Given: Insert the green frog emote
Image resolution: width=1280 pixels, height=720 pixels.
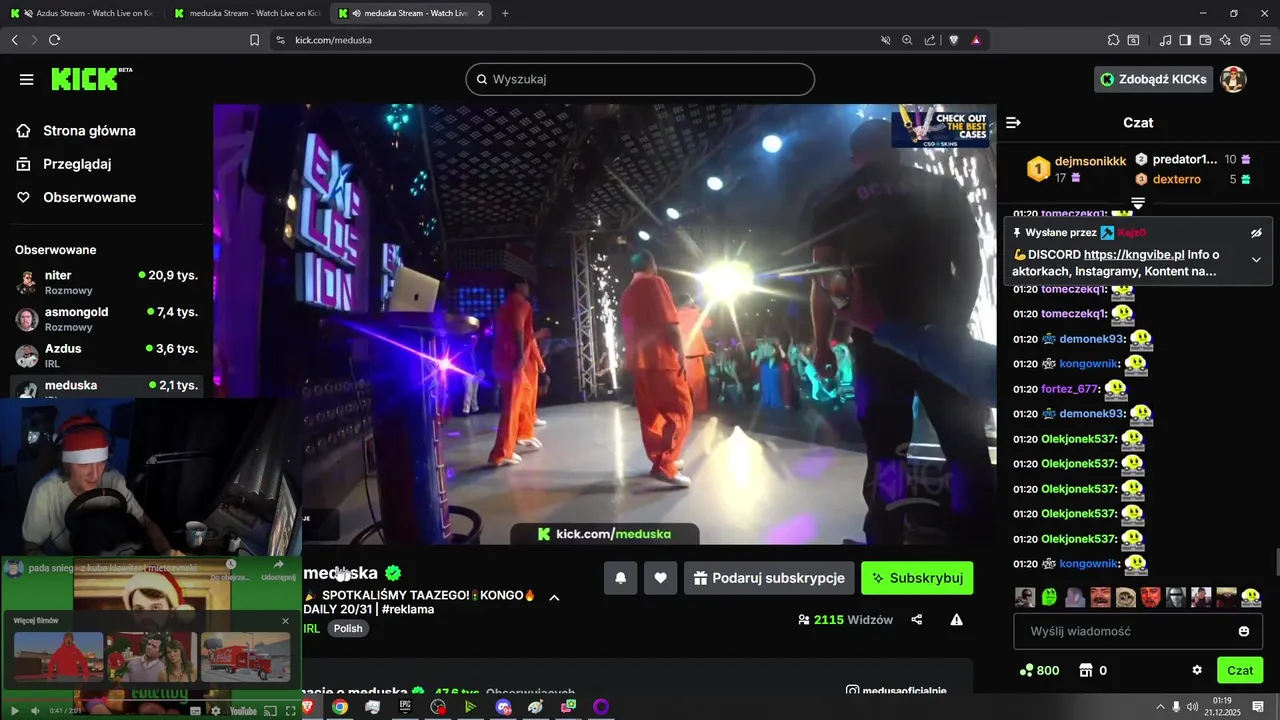Looking at the screenshot, I should pos(1049,597).
